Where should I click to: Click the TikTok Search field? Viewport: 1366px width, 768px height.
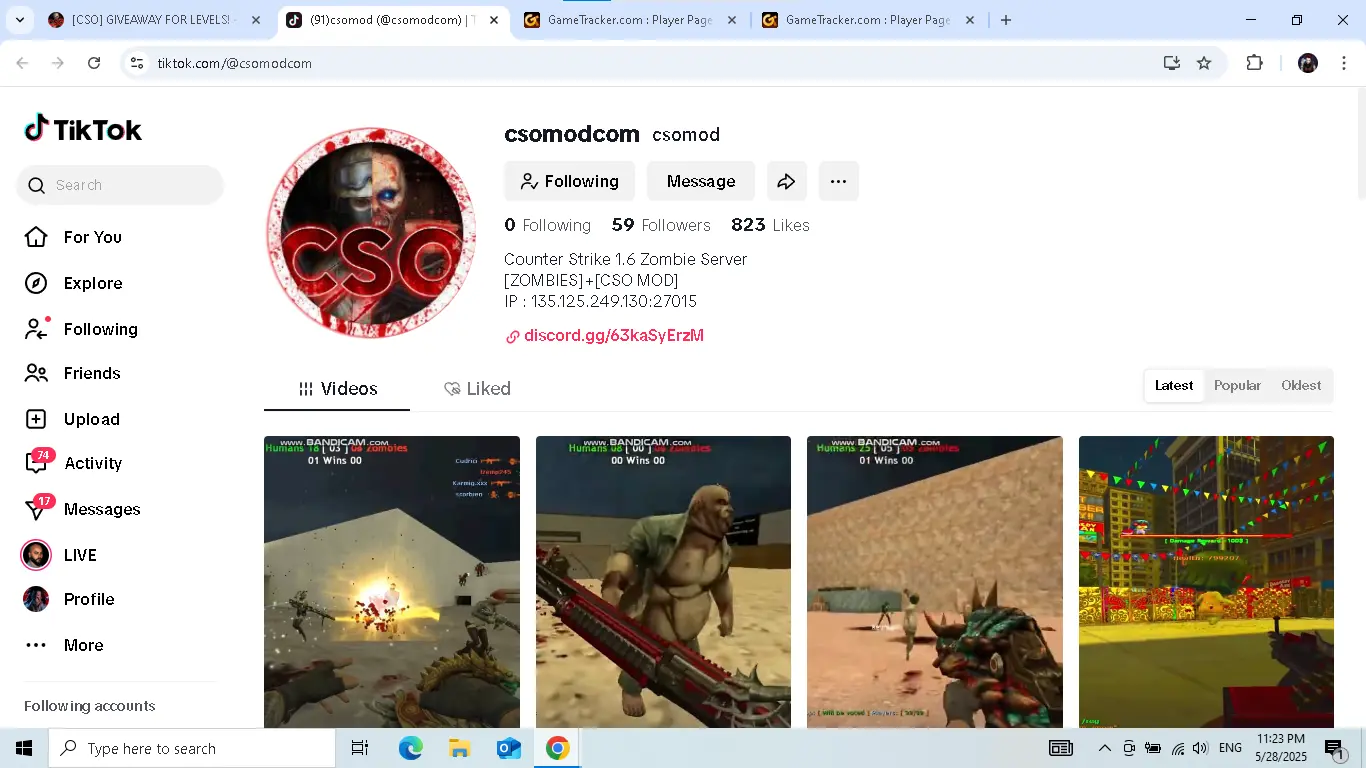[120, 185]
